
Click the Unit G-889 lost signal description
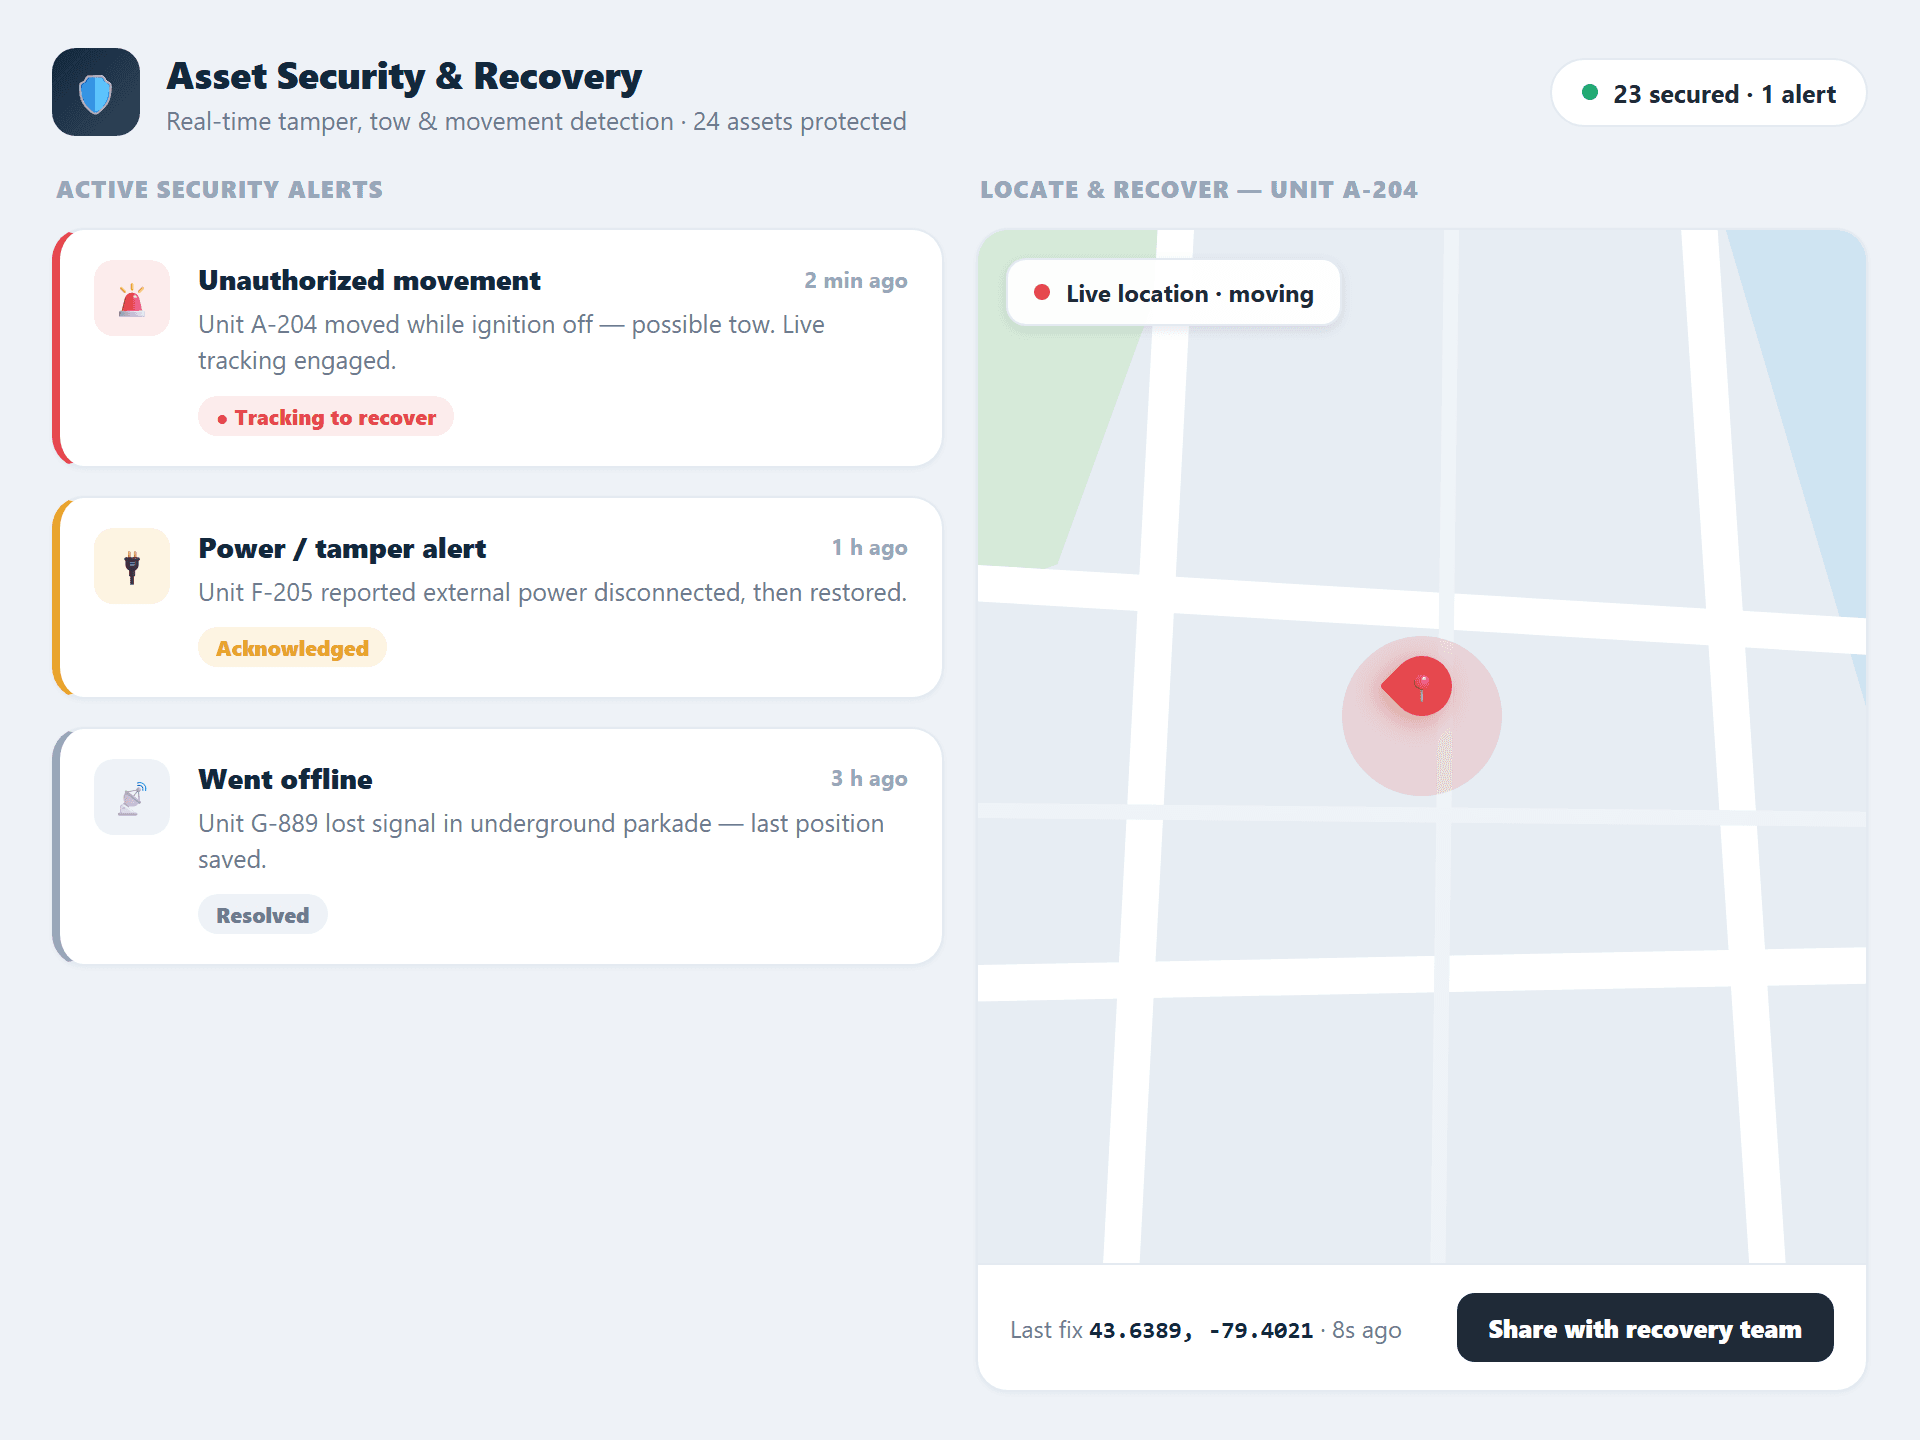(541, 841)
